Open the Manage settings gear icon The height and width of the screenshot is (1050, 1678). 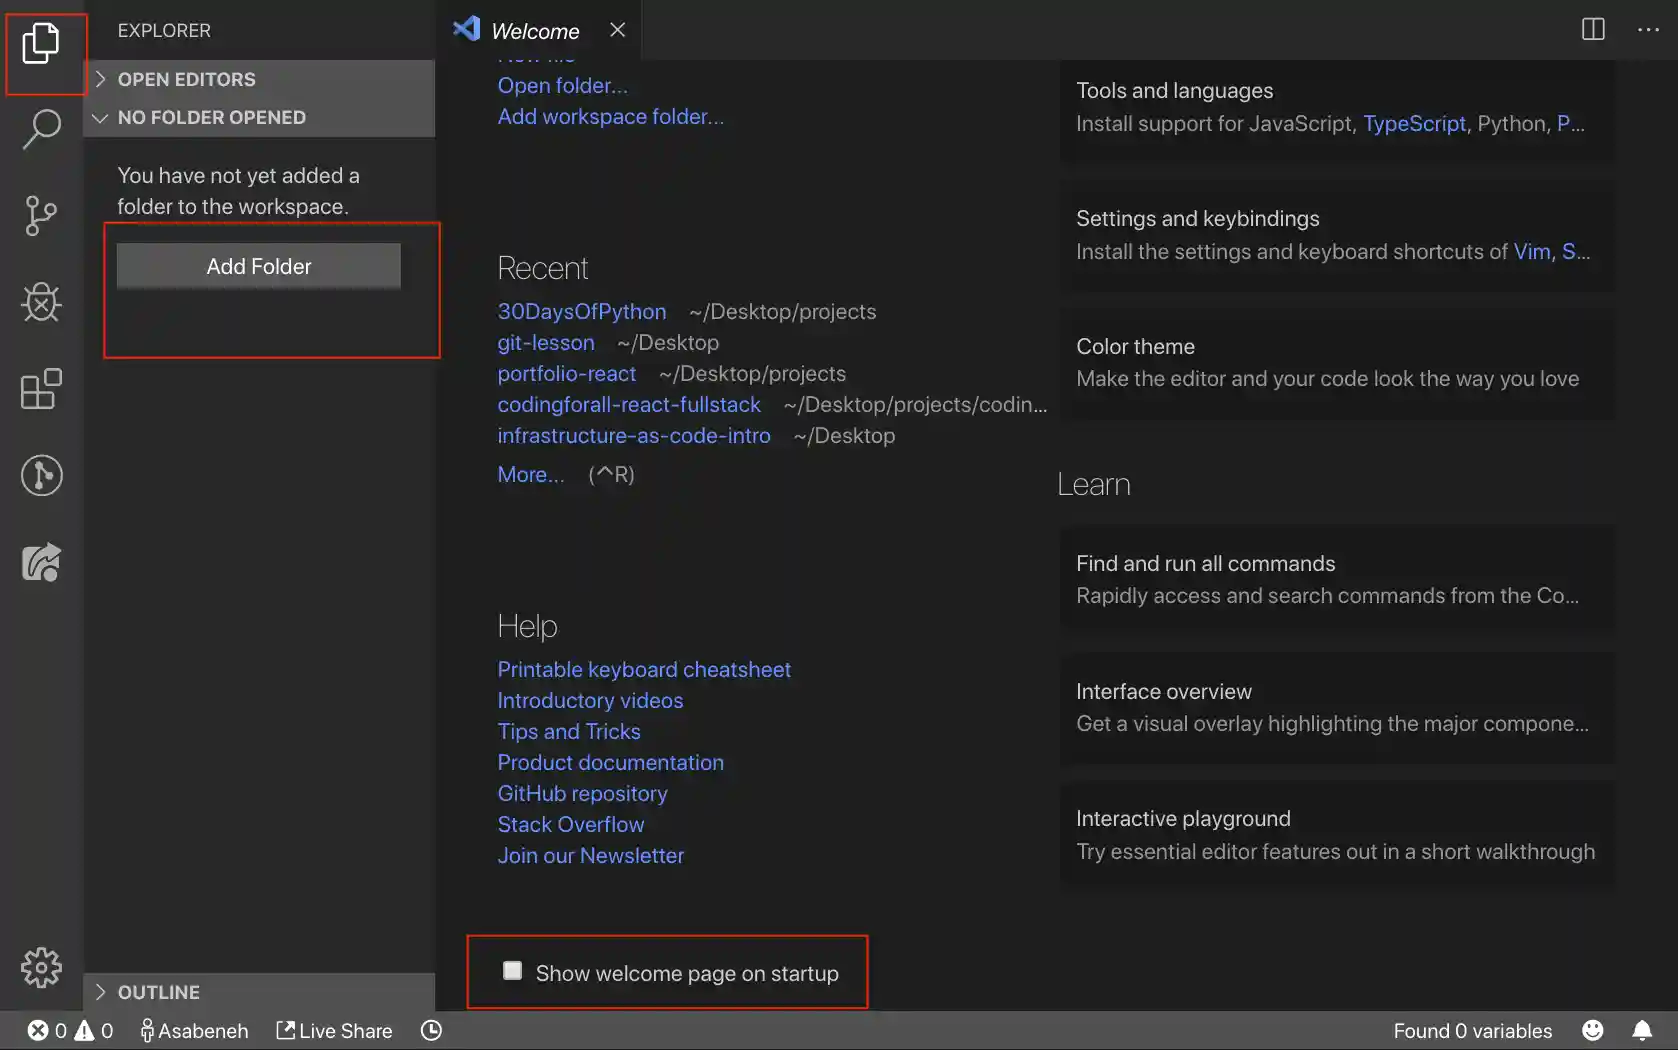(x=41, y=967)
